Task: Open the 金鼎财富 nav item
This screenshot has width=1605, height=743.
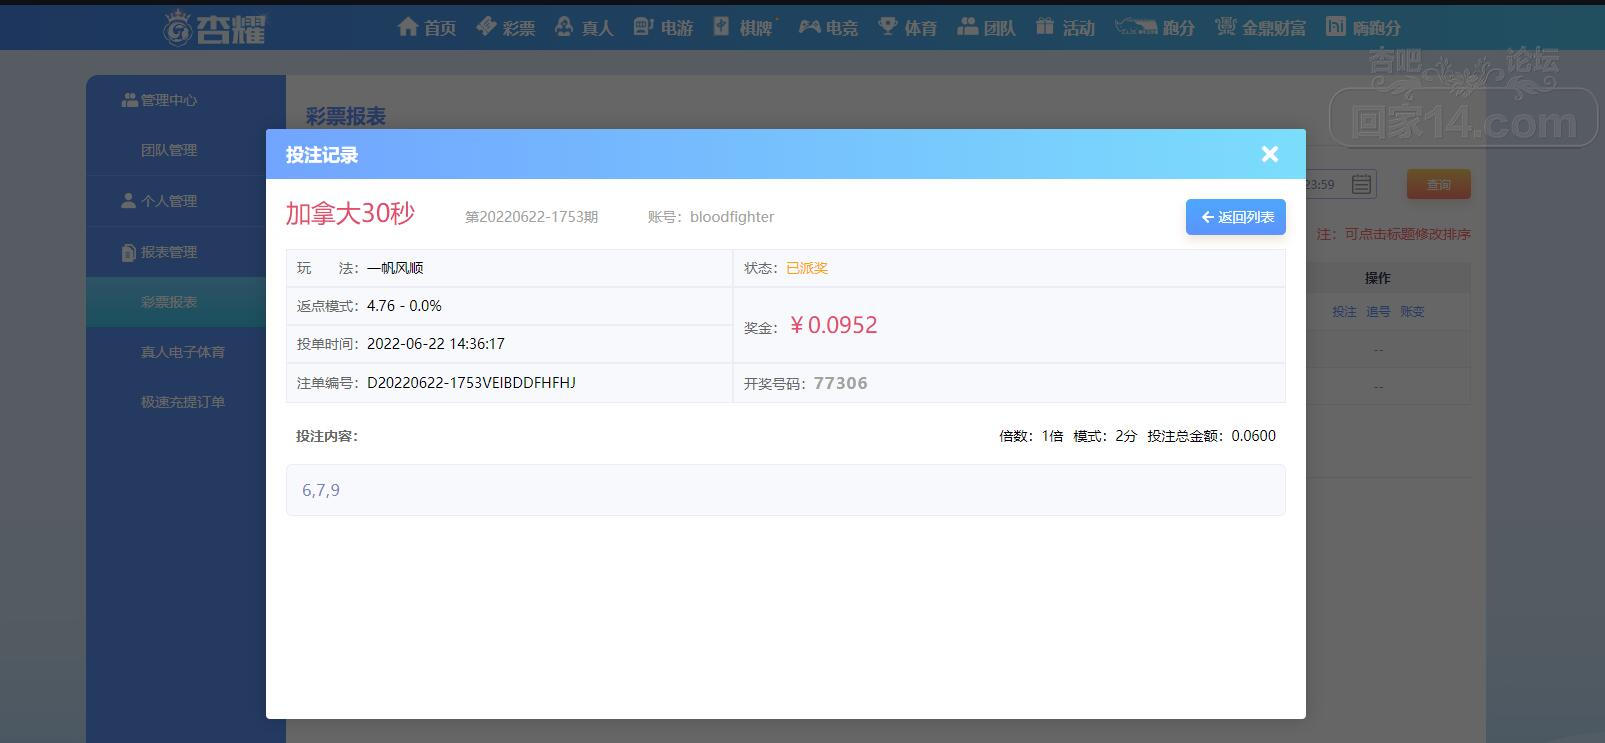Action: 1260,27
